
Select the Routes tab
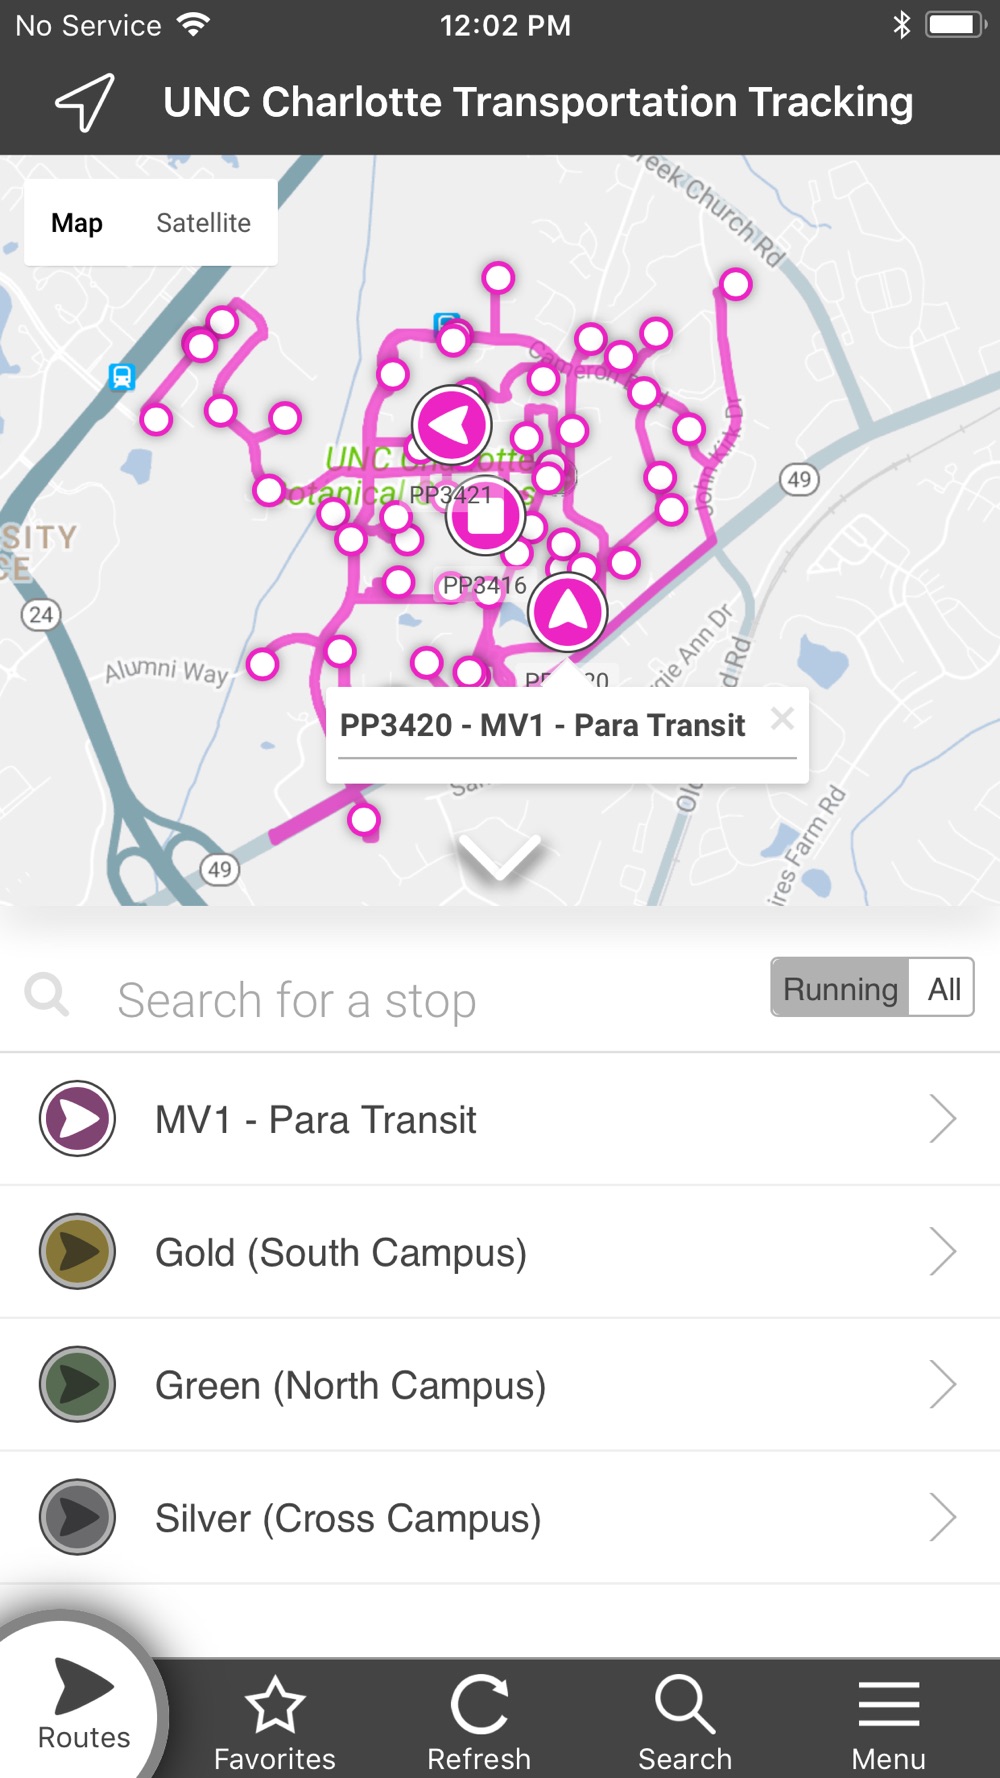click(83, 1704)
